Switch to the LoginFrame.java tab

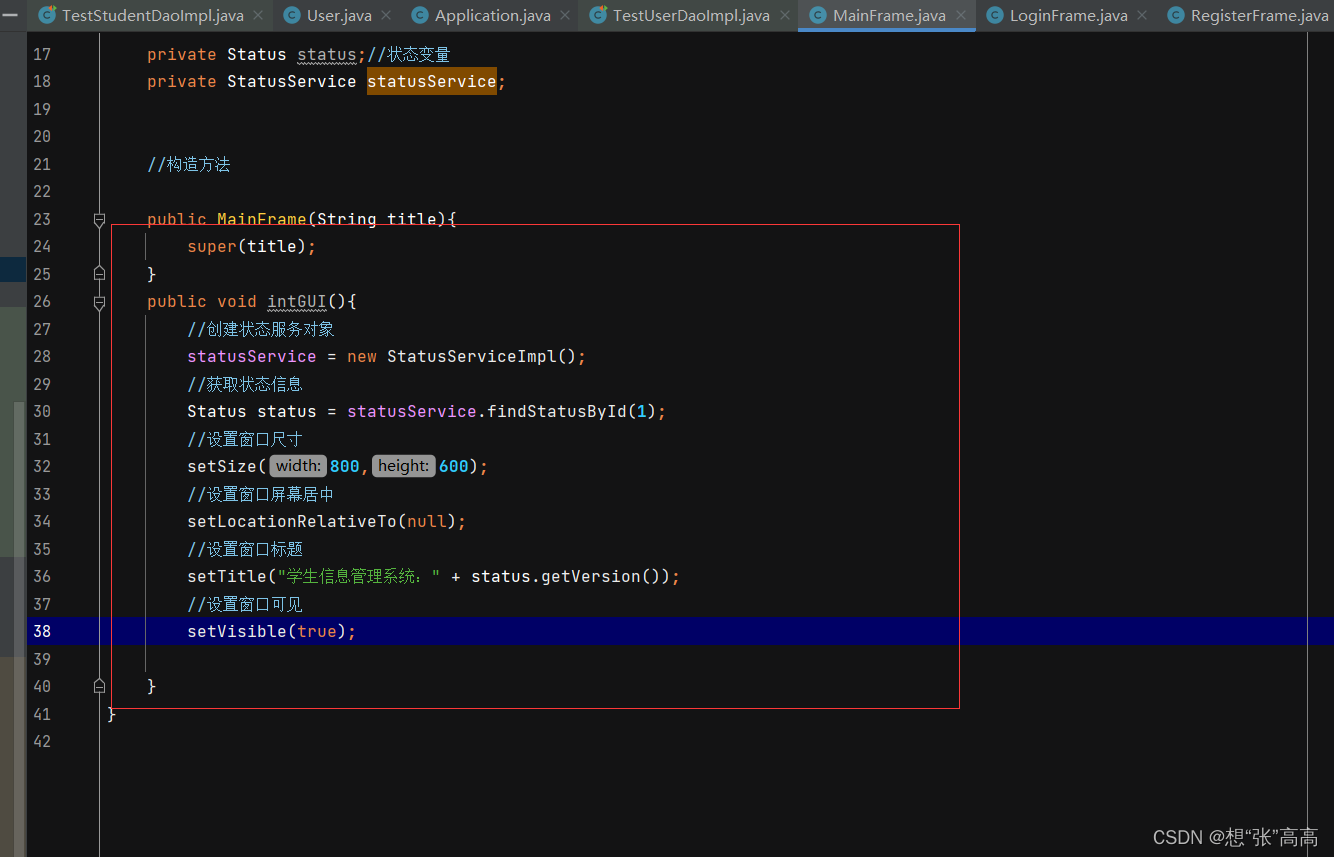[1067, 15]
